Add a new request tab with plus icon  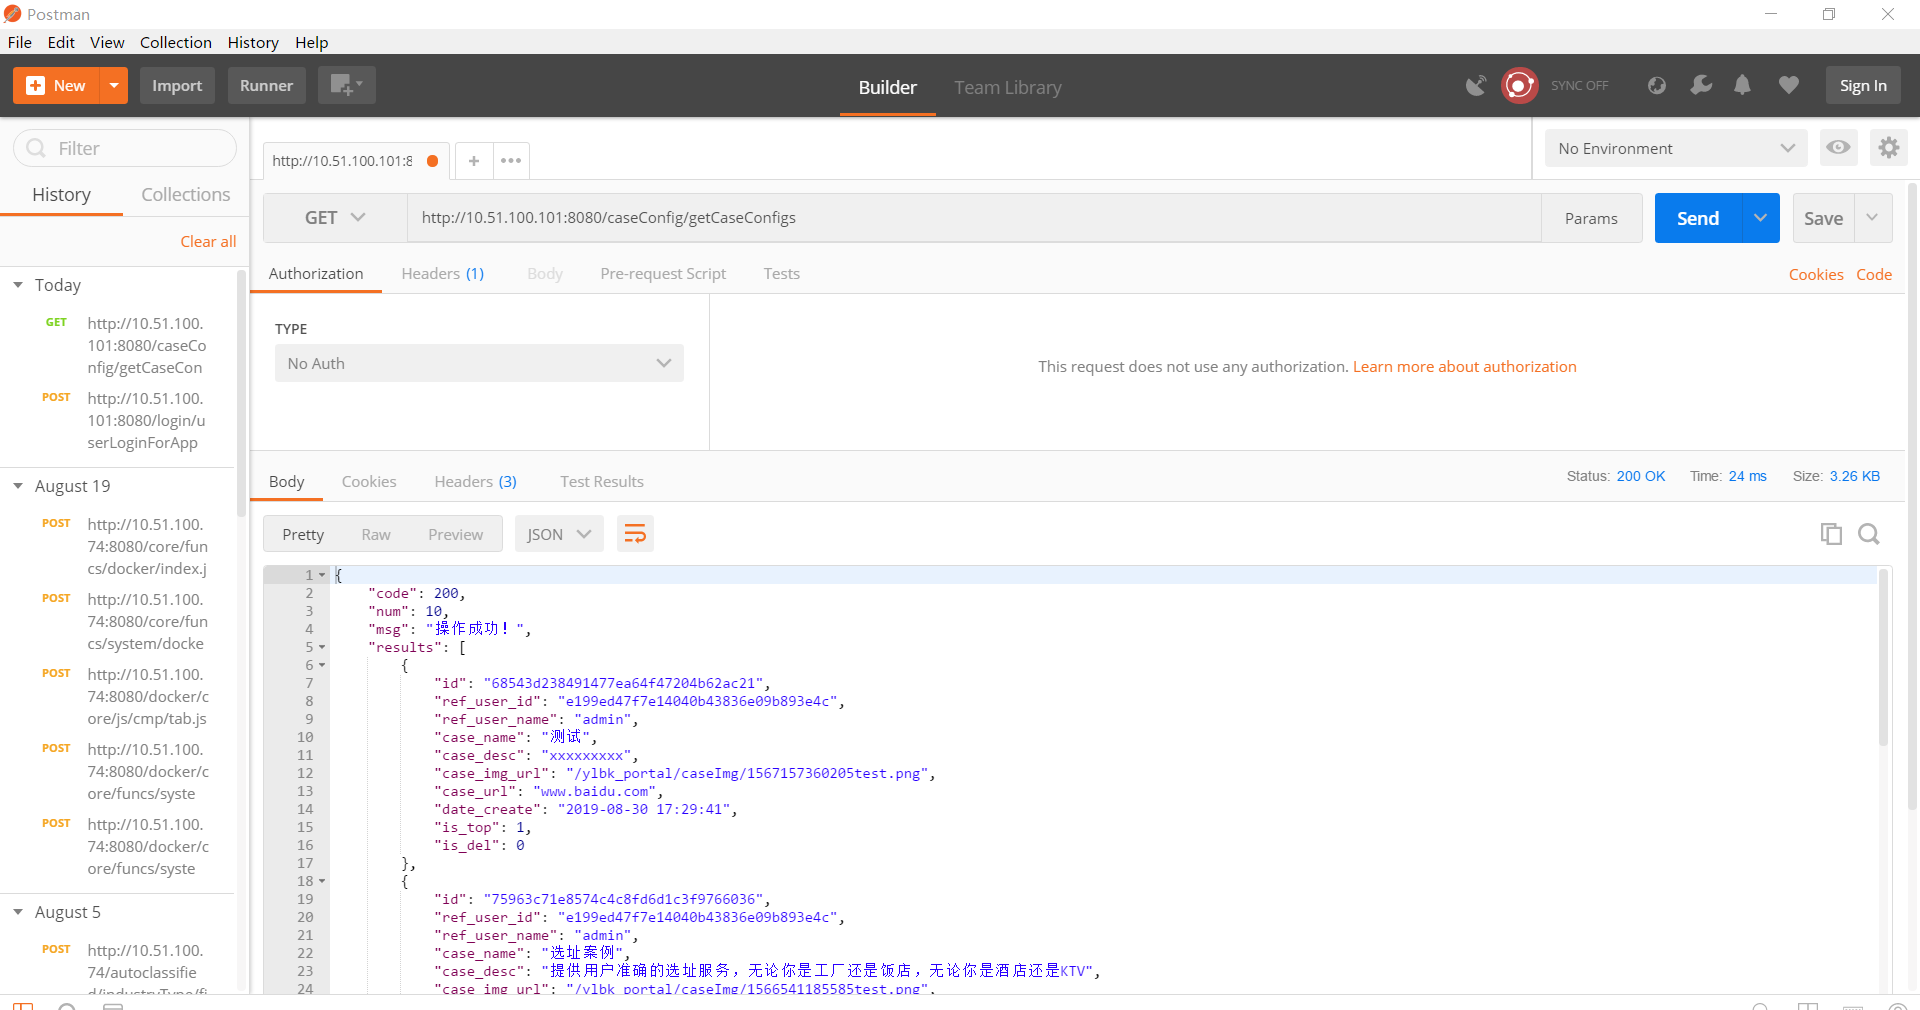click(x=474, y=161)
